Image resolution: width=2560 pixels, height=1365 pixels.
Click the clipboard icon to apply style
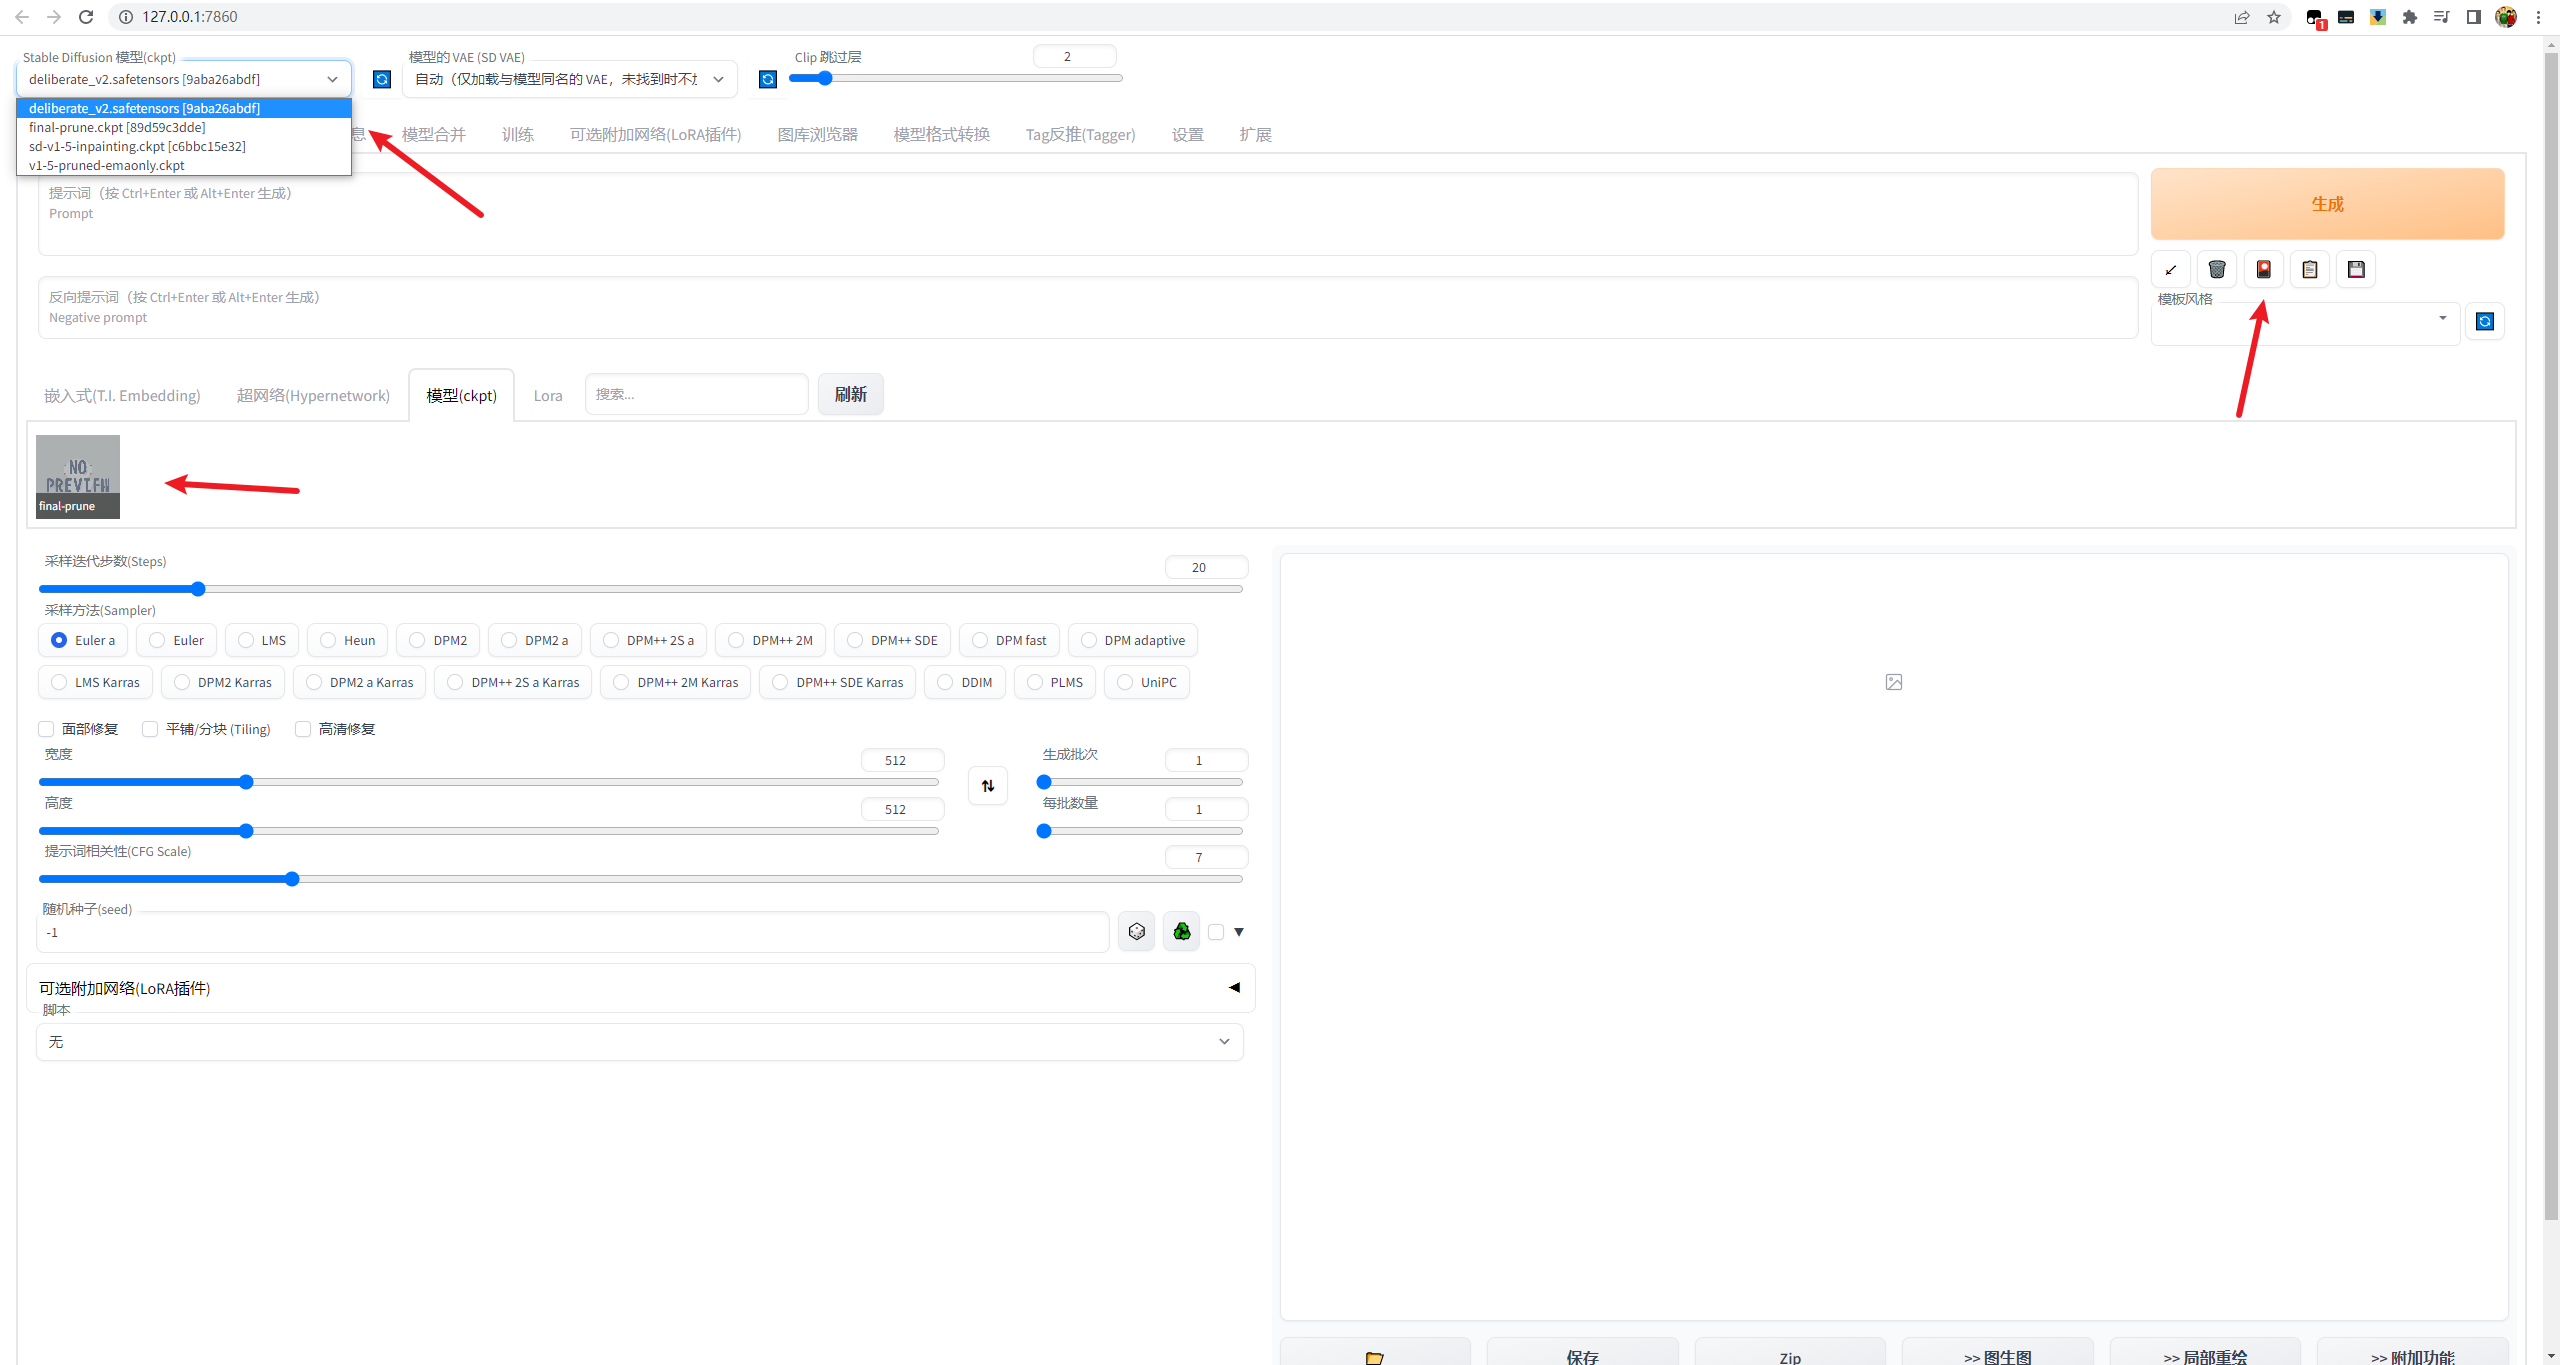coord(2309,269)
